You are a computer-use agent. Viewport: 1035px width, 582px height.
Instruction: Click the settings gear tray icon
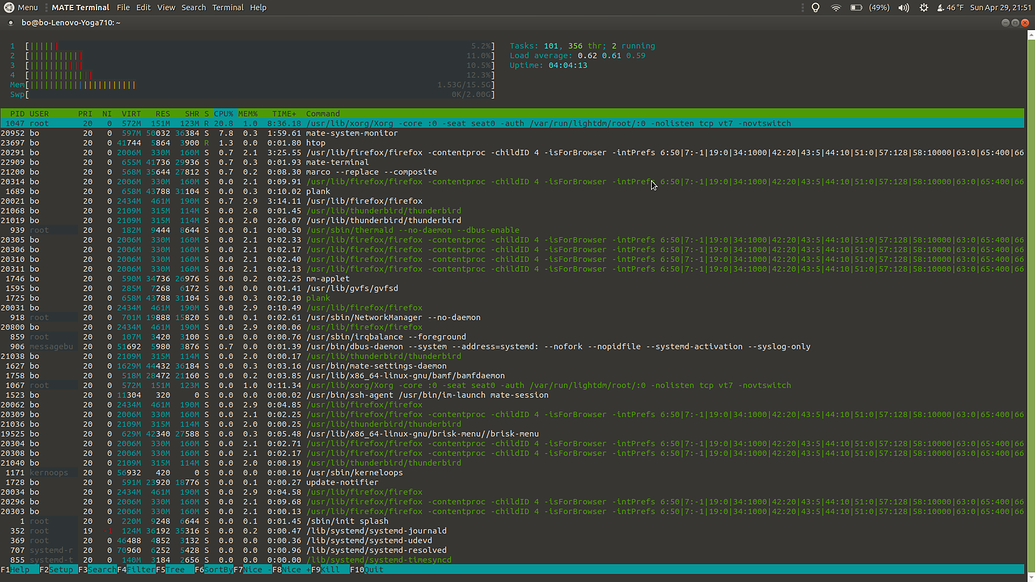(923, 7)
